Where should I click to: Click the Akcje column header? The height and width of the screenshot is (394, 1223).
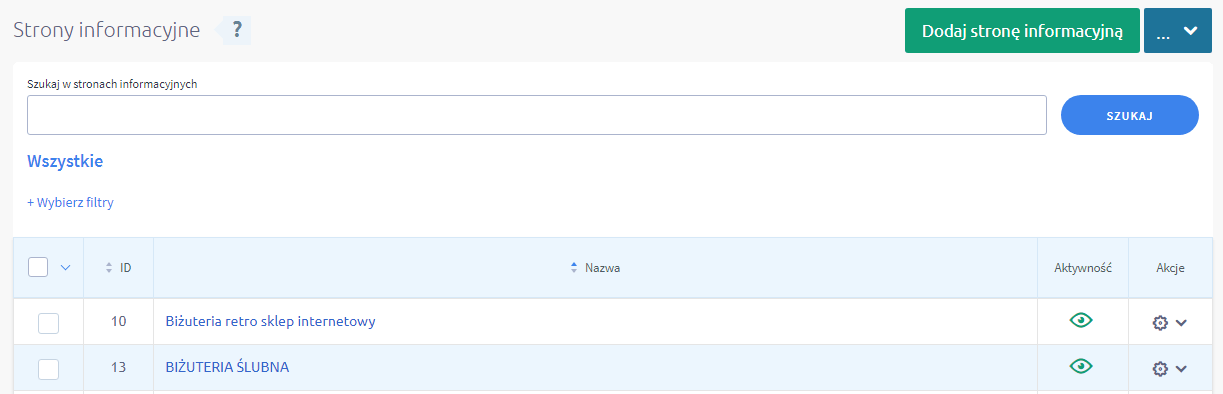[1170, 267]
